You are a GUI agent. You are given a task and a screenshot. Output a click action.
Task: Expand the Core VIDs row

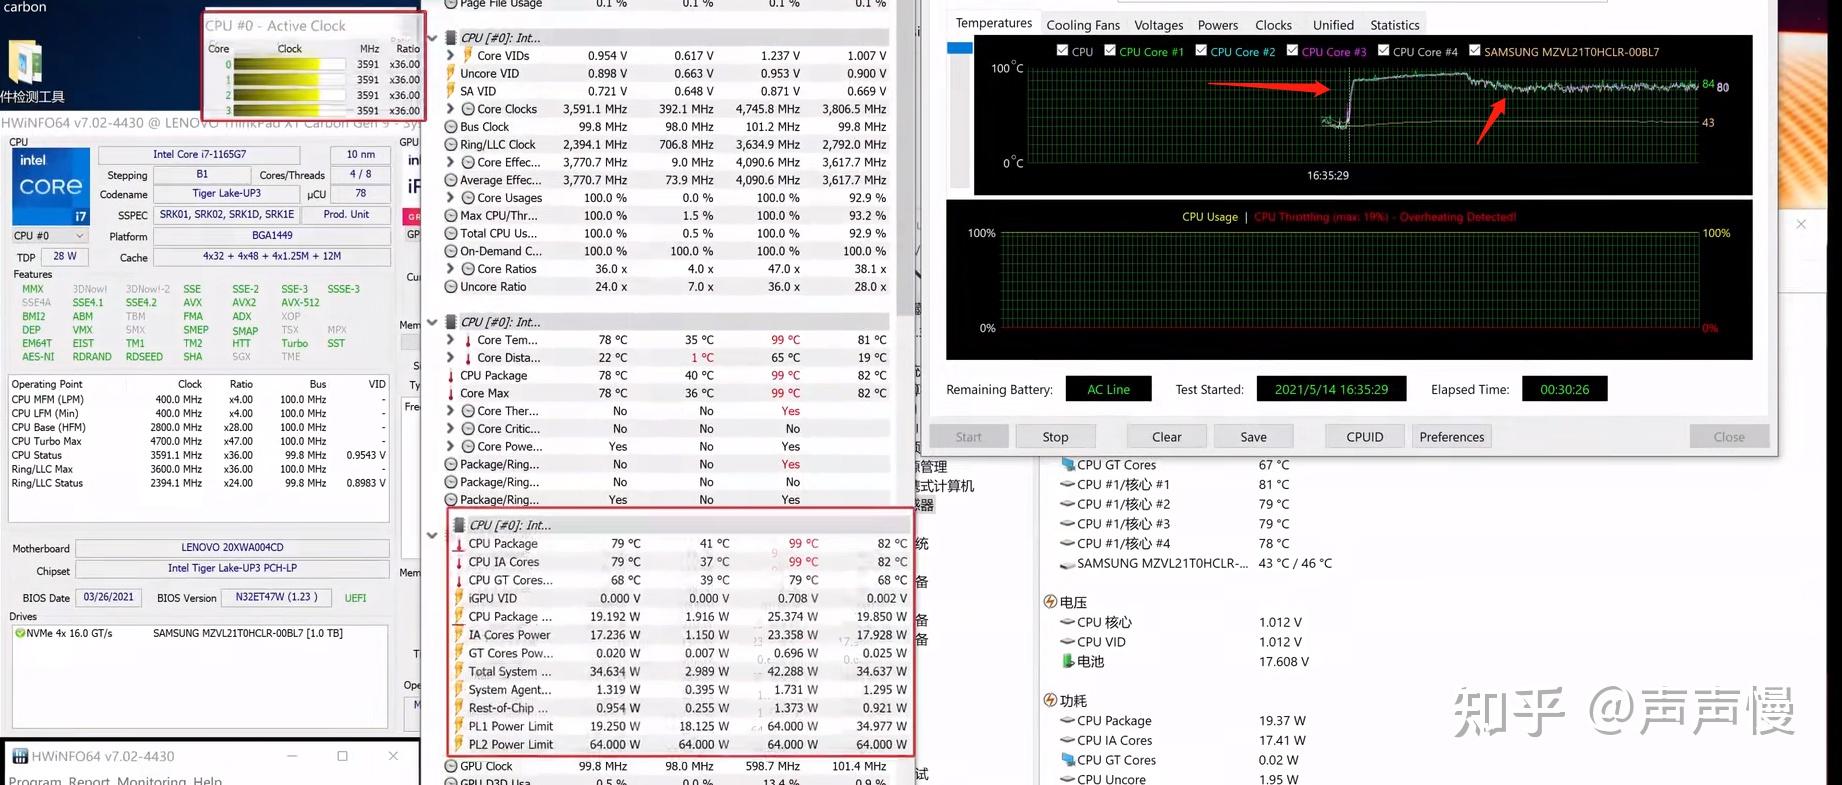450,56
